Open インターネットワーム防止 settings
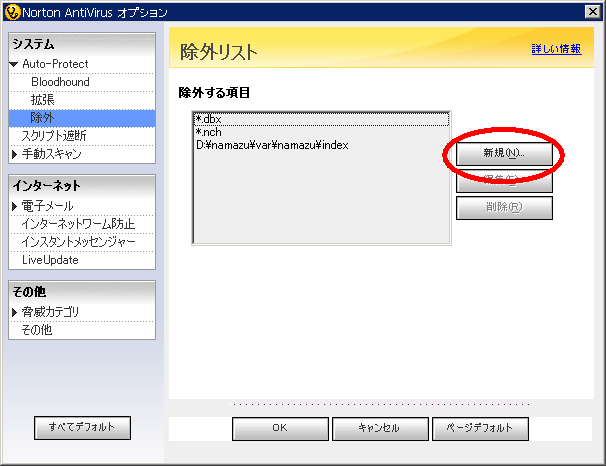This screenshot has width=606, height=466. pyautogui.click(x=78, y=224)
